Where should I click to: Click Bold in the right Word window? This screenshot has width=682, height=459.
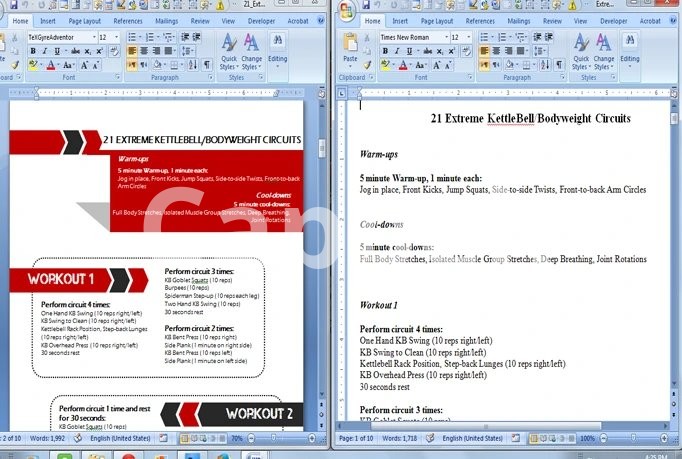[384, 51]
